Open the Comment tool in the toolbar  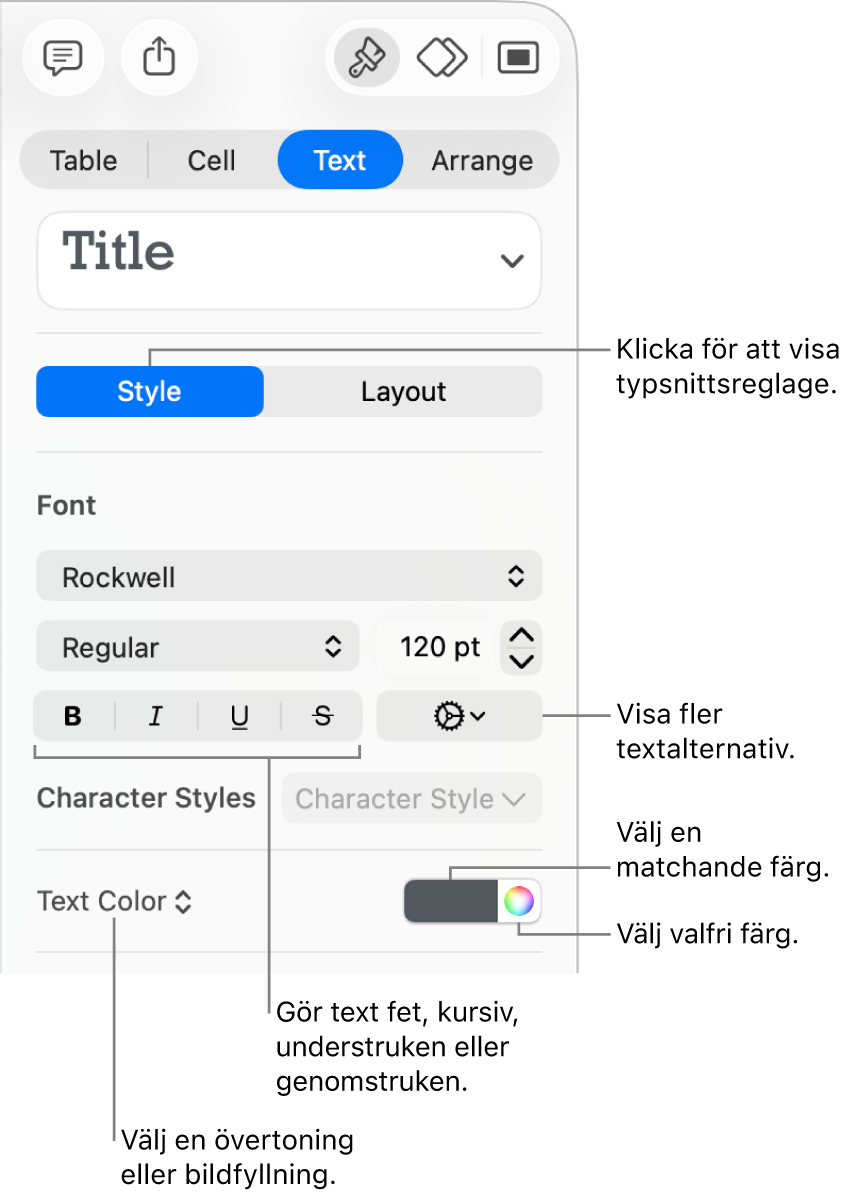62,59
